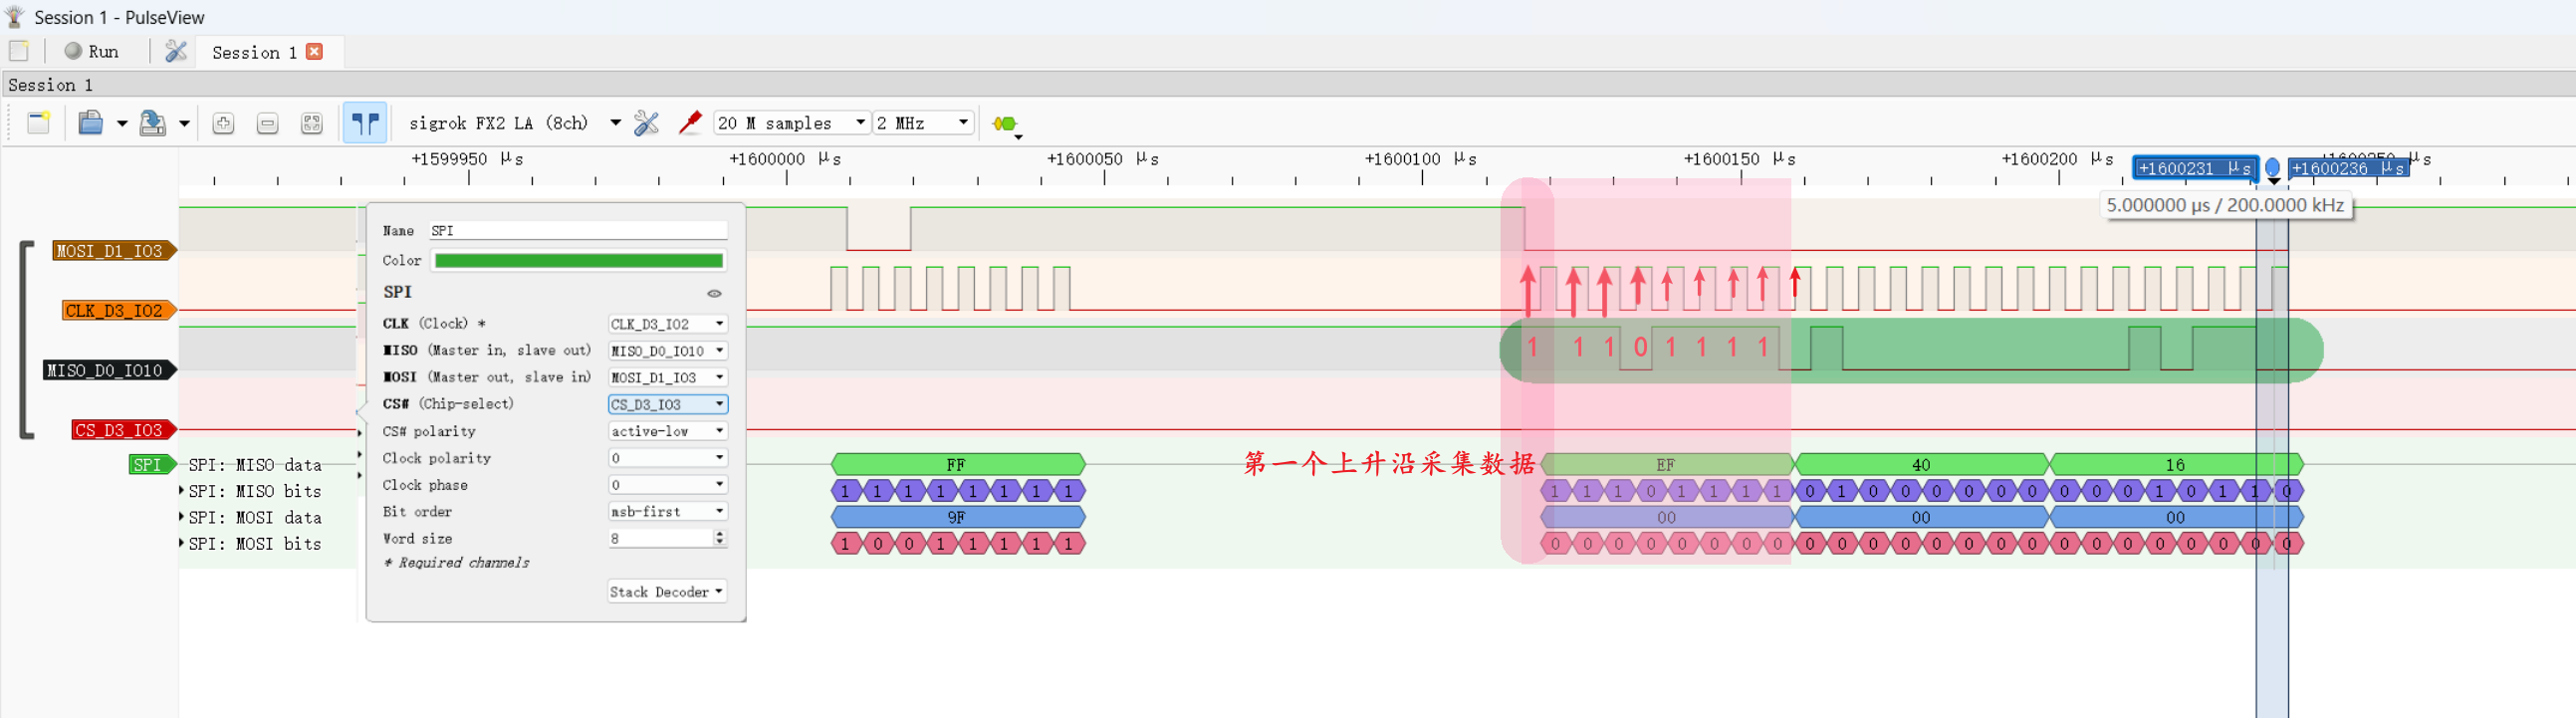Open CS# channel dropdown CS_D3_IO3
Screen dimensions: 2576x718
pos(667,404)
